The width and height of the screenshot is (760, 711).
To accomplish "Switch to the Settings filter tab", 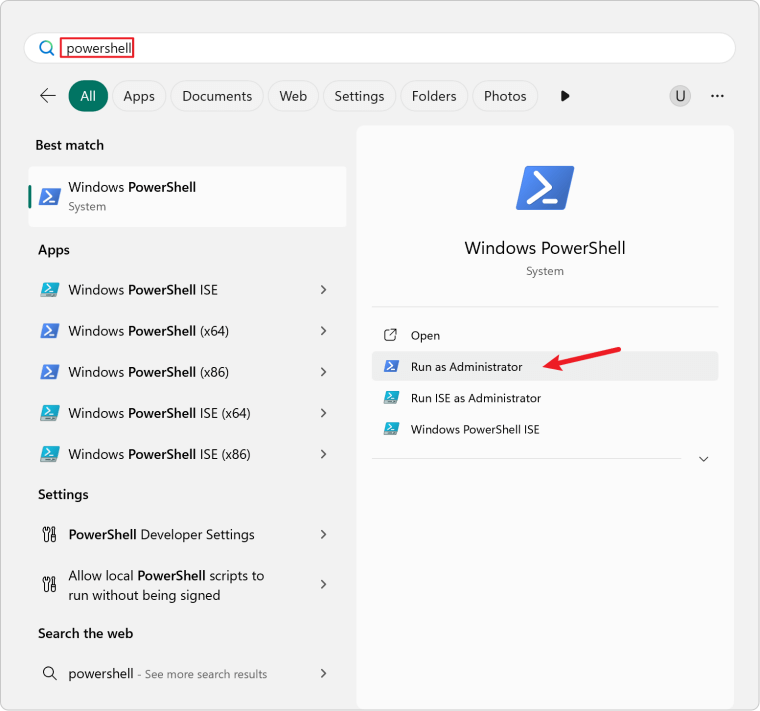I will coord(359,96).
